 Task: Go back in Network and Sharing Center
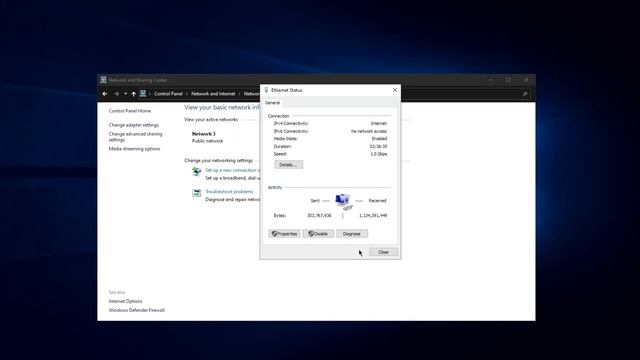point(105,94)
